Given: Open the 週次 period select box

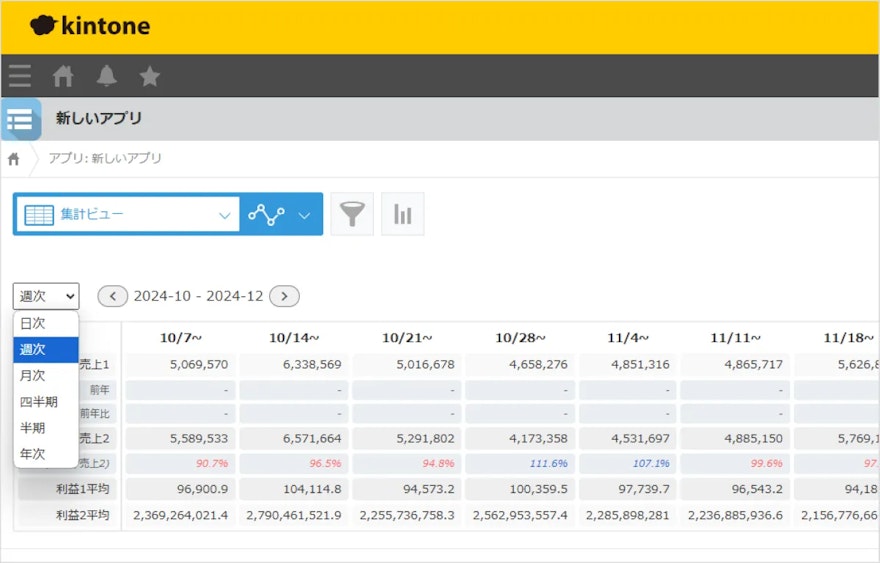Looking at the screenshot, I should pos(46,296).
